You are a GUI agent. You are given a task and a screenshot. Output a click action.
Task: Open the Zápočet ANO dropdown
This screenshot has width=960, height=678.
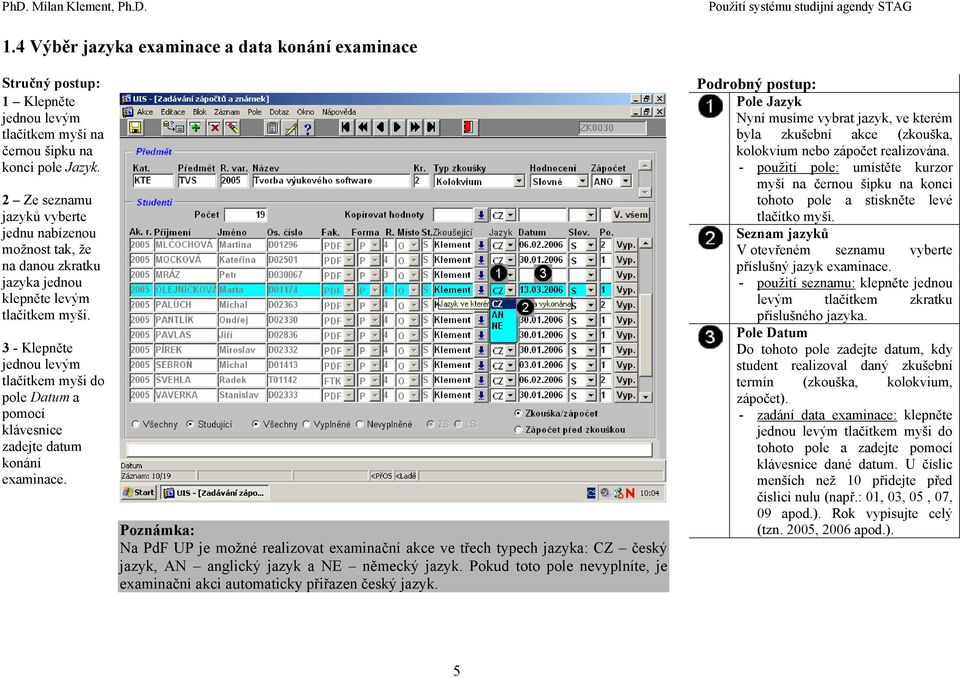point(625,181)
